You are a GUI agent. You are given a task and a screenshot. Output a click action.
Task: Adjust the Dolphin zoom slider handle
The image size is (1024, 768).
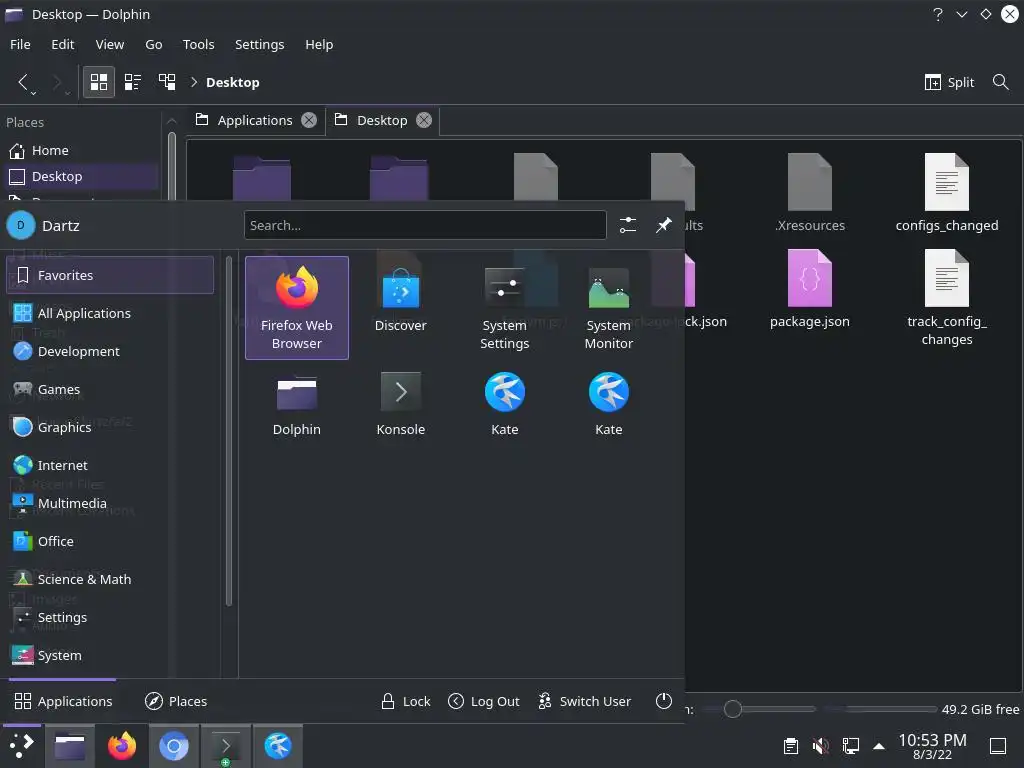pos(732,709)
